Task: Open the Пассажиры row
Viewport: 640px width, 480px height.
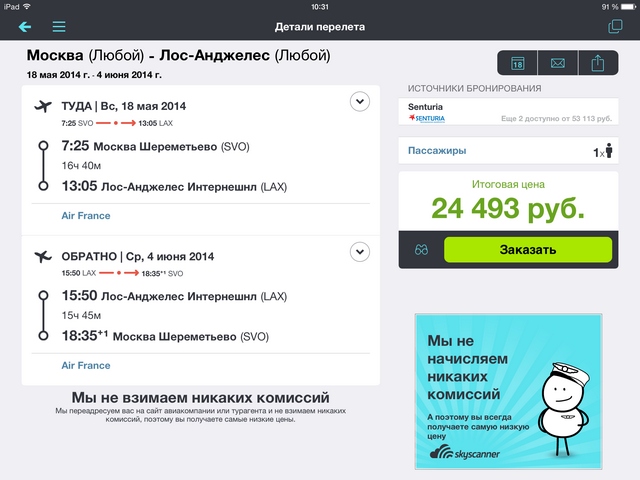Action: 508,151
